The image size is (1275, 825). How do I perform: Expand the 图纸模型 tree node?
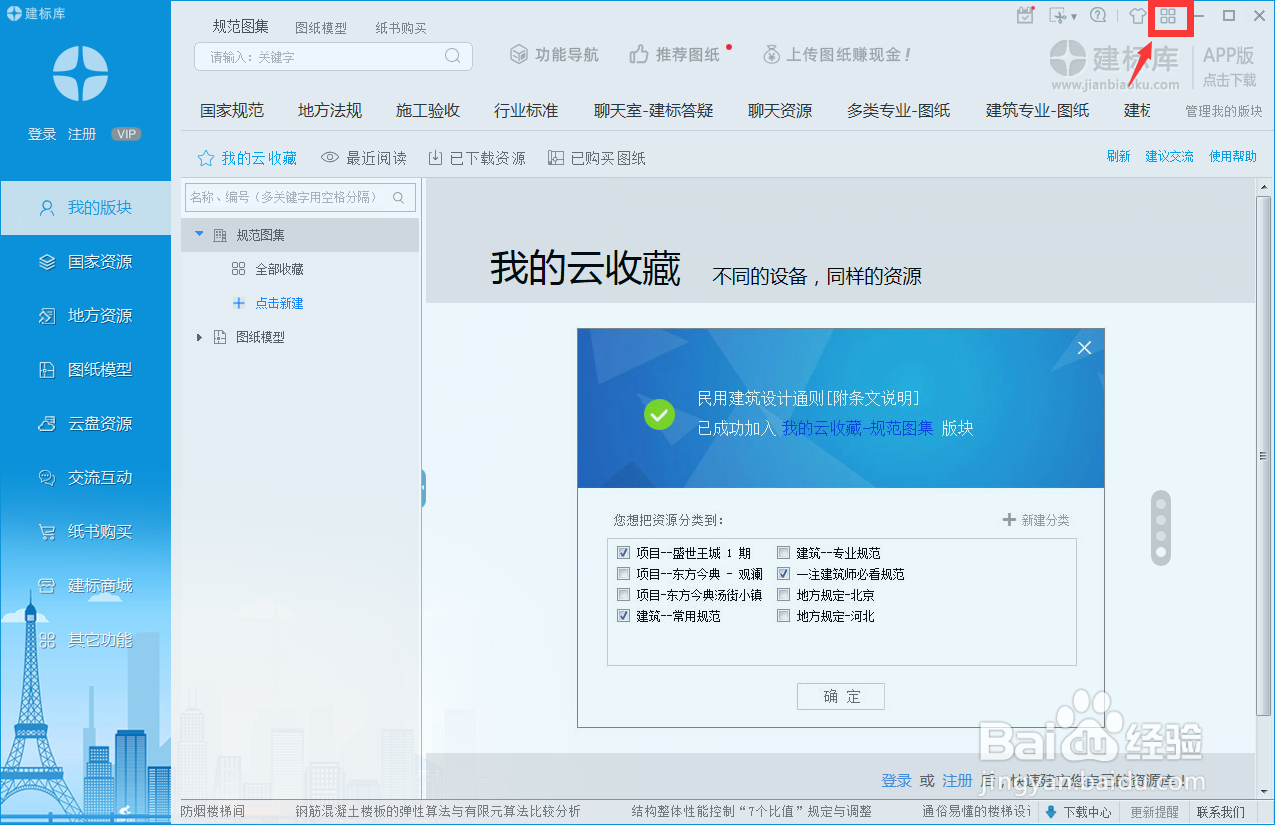pos(198,337)
